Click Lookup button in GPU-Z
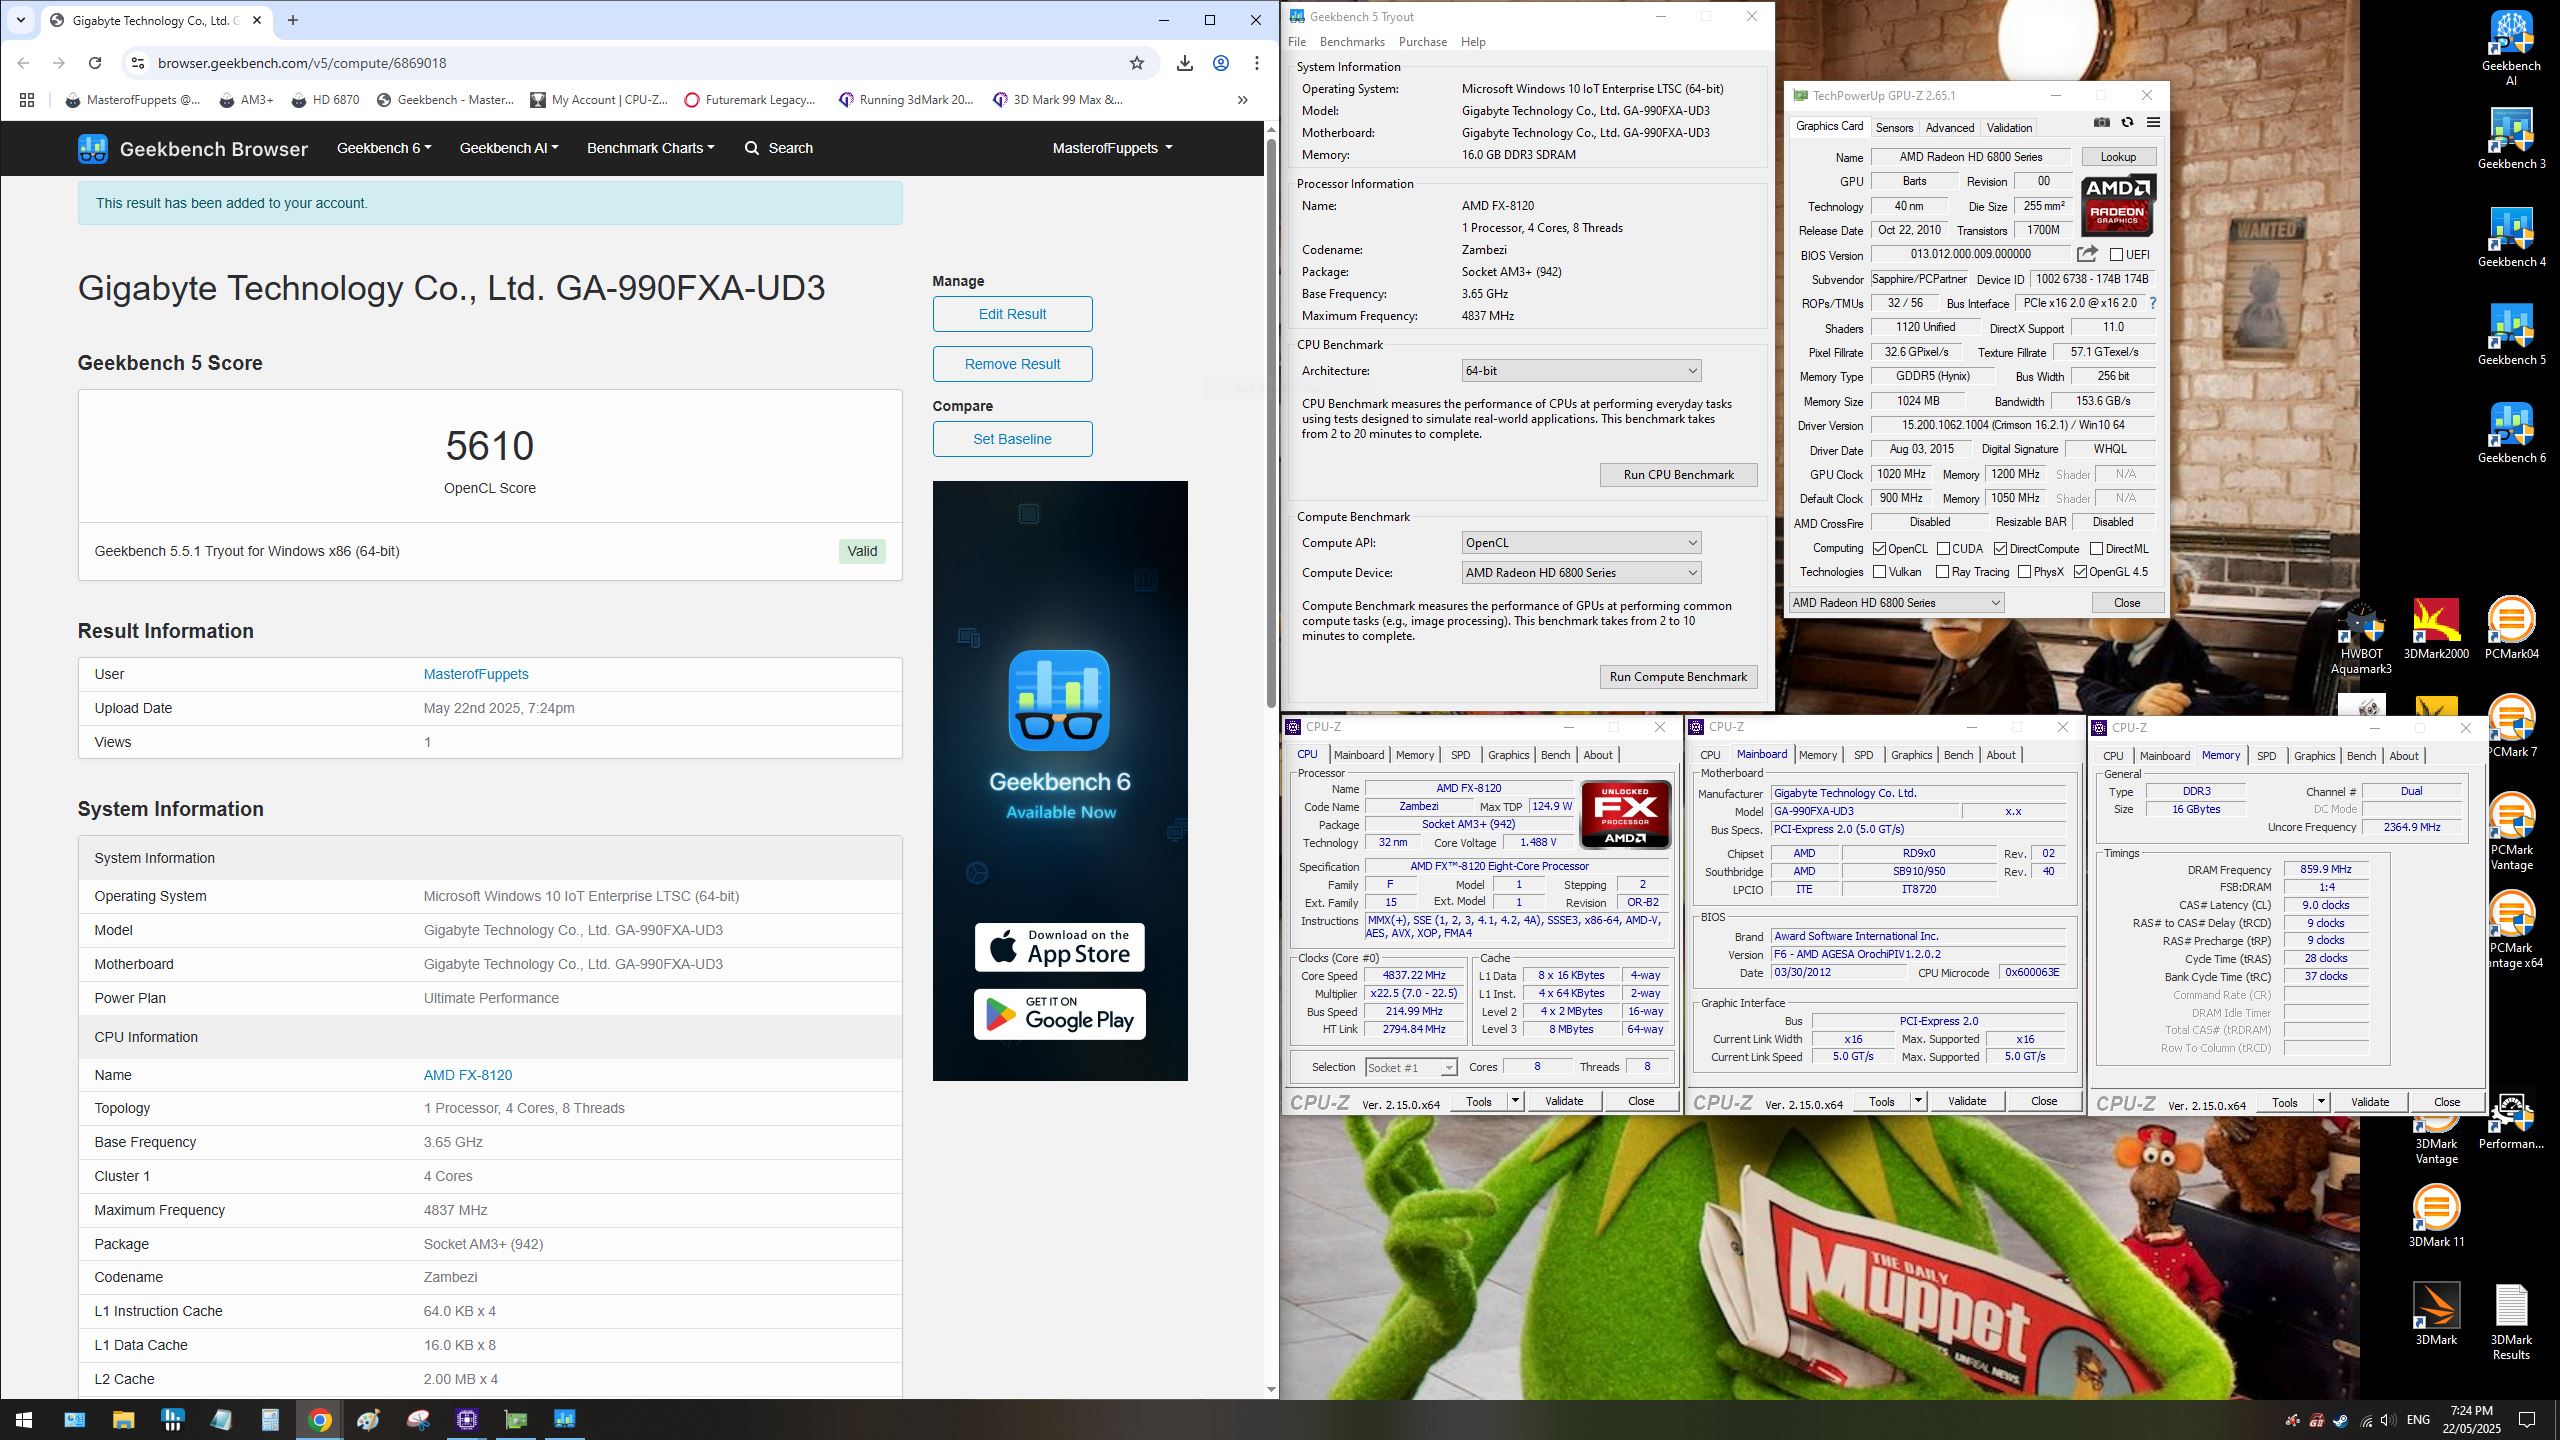The width and height of the screenshot is (2560, 1440). [2118, 157]
